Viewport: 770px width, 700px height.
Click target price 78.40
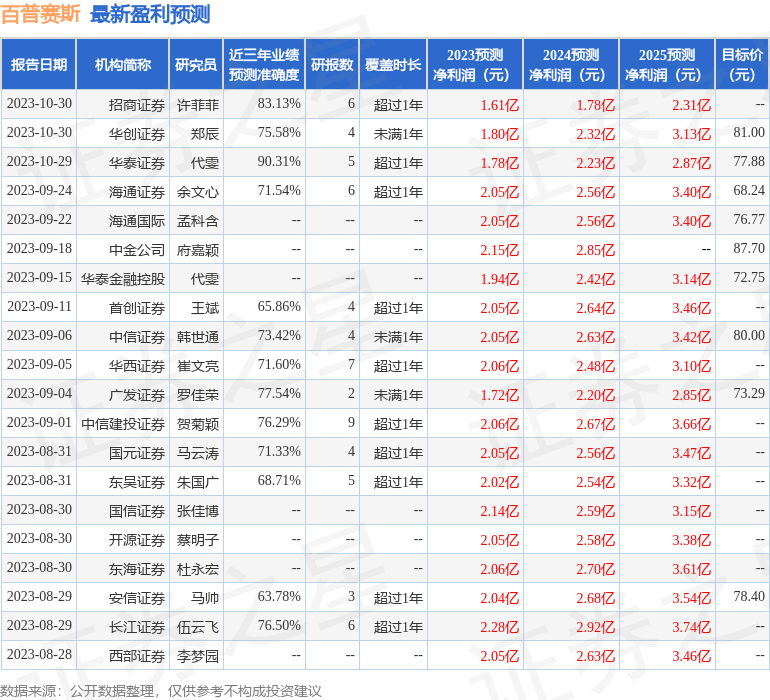[749, 596]
